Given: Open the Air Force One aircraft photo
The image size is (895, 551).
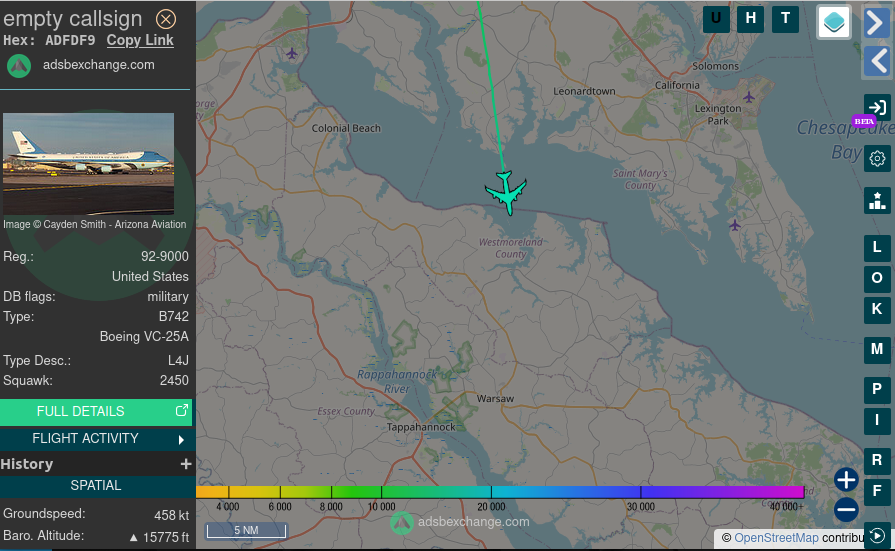Looking at the screenshot, I should (x=88, y=163).
